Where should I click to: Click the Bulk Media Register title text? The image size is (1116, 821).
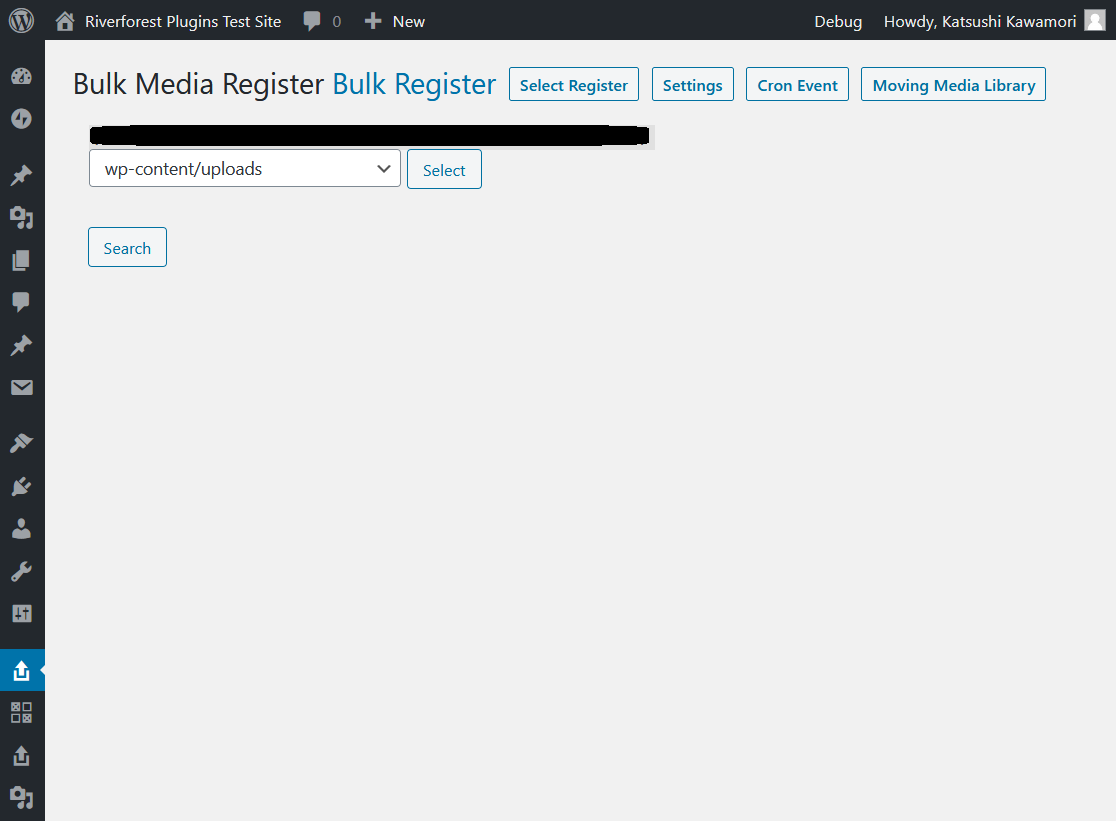[x=199, y=84]
